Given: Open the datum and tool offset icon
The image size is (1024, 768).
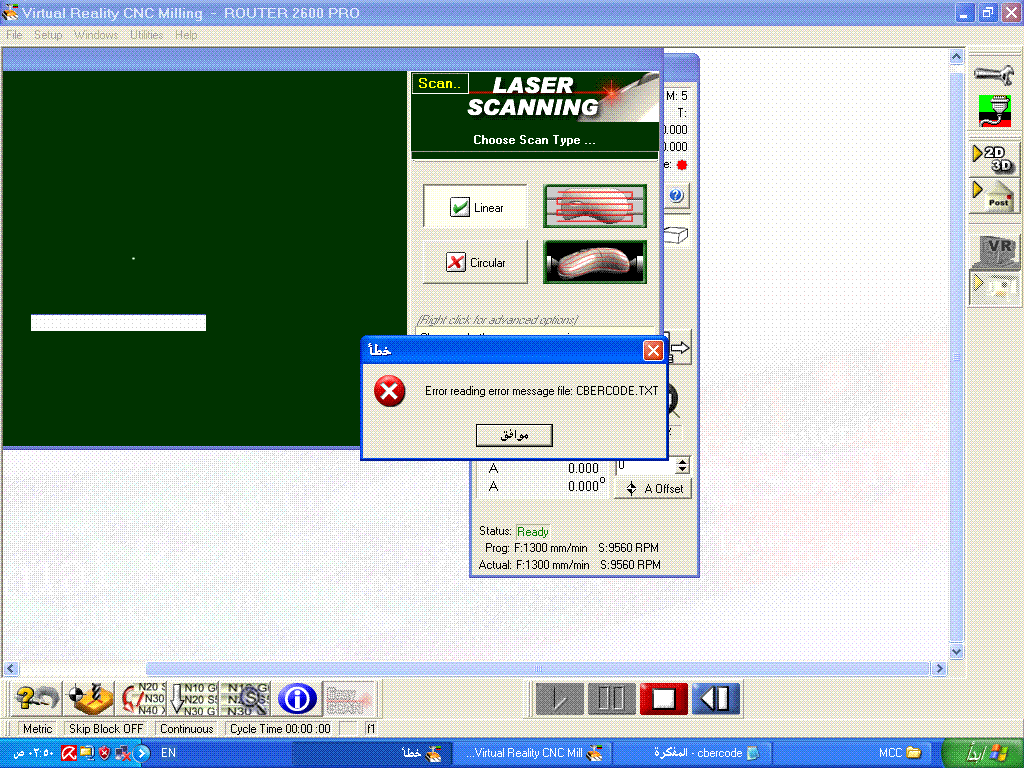Looking at the screenshot, I should [91, 698].
